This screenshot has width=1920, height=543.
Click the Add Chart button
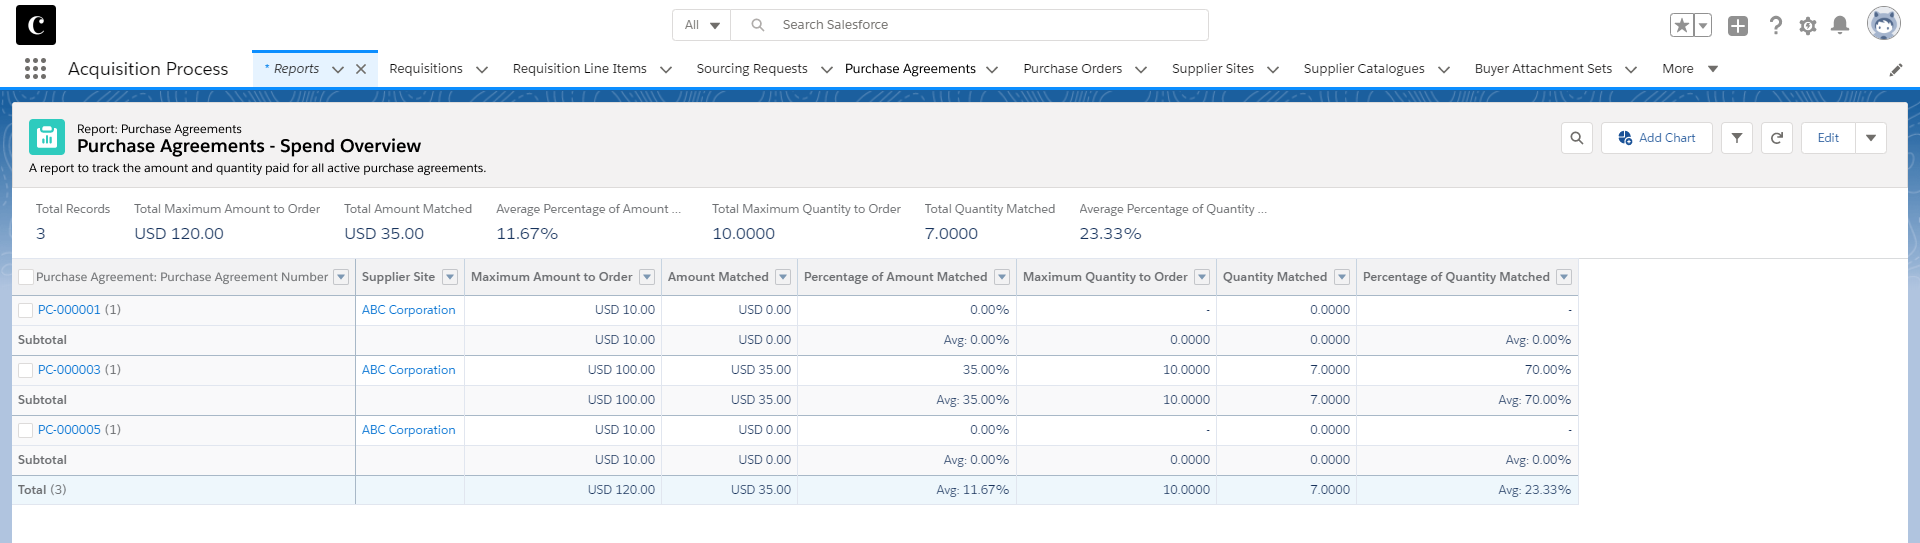pos(1656,138)
